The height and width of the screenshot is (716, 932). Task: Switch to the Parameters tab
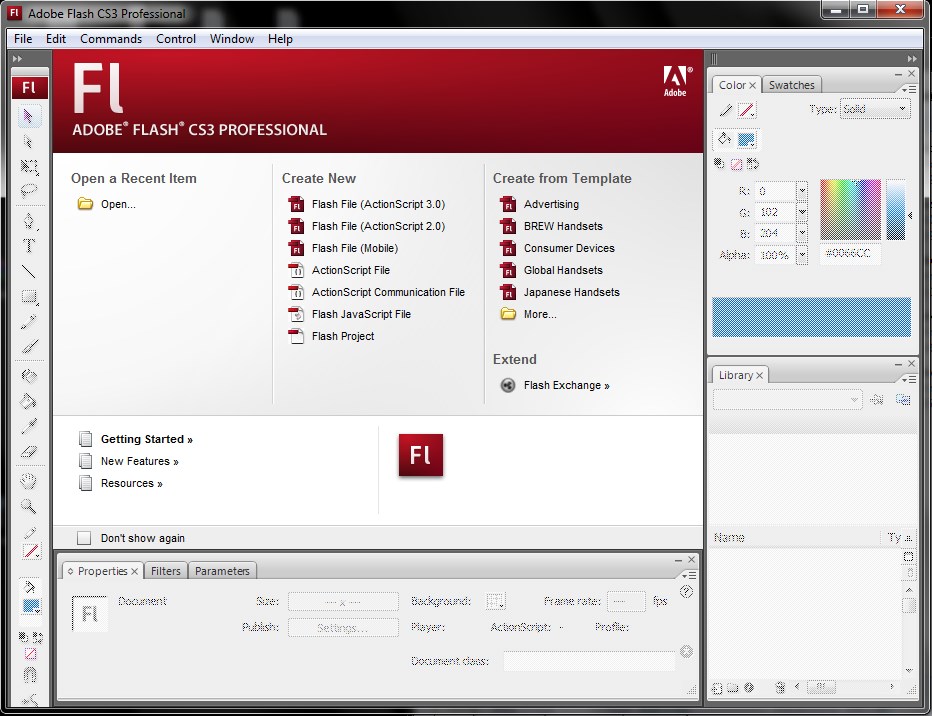coord(222,571)
